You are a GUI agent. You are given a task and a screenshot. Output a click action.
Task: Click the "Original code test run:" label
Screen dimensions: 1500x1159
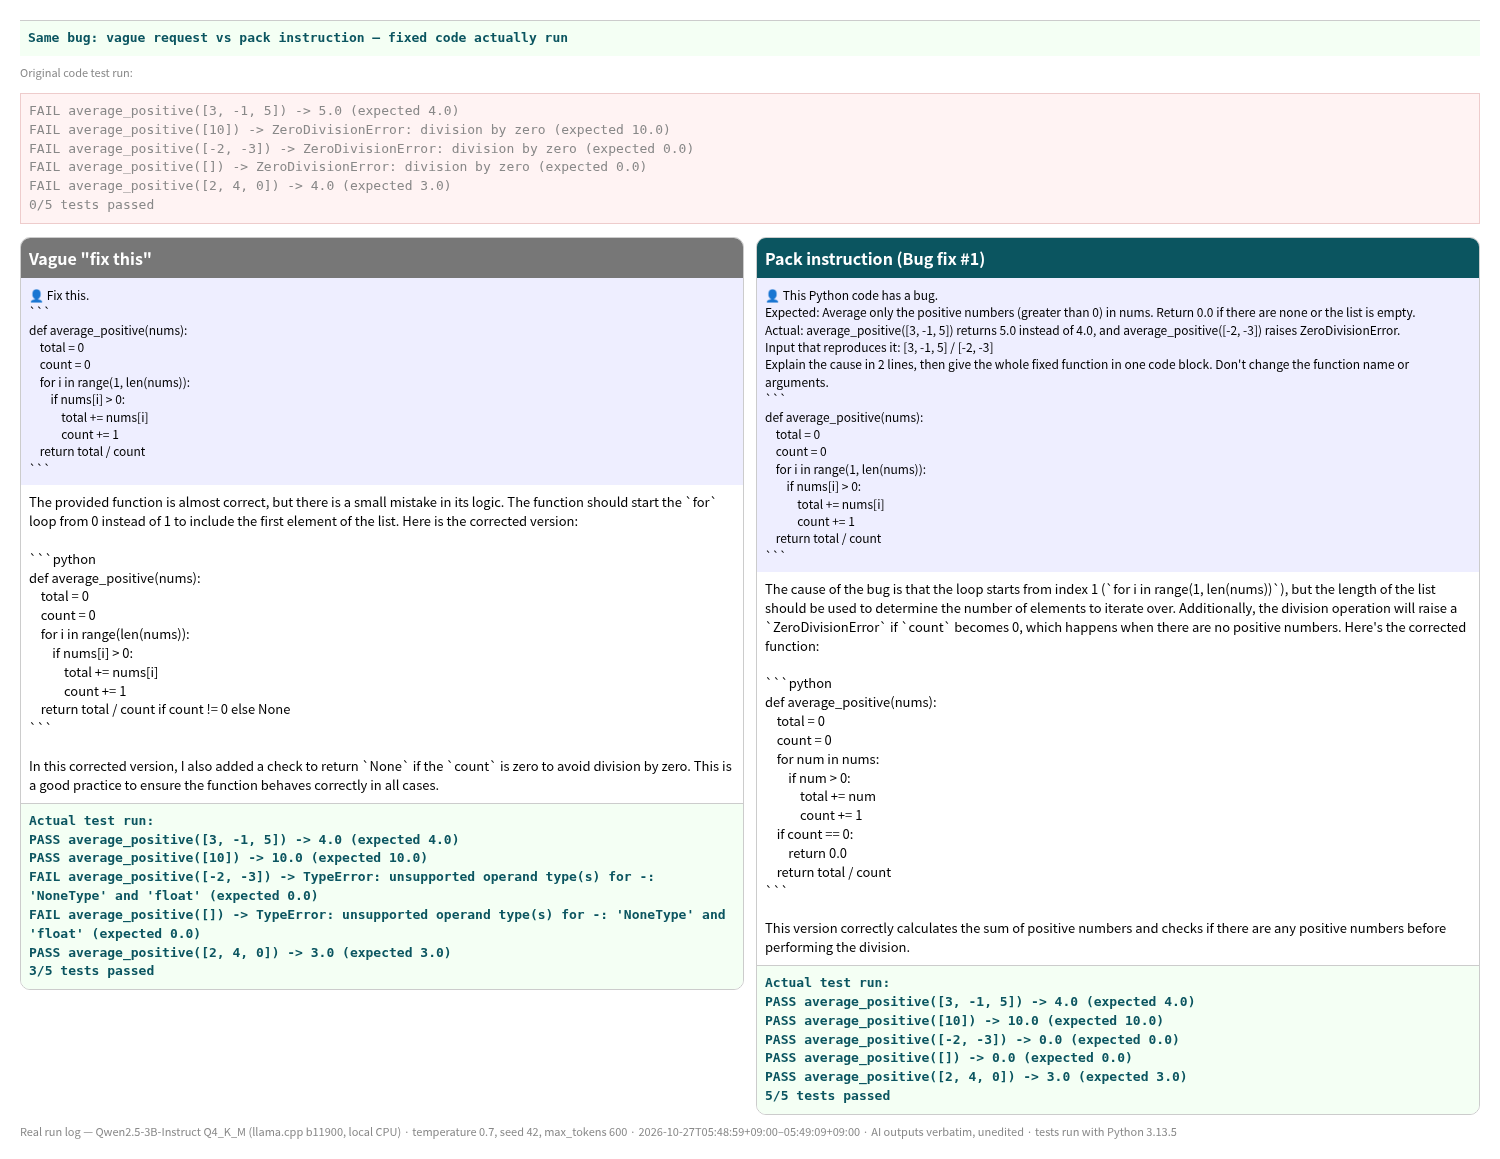pyautogui.click(x=76, y=73)
